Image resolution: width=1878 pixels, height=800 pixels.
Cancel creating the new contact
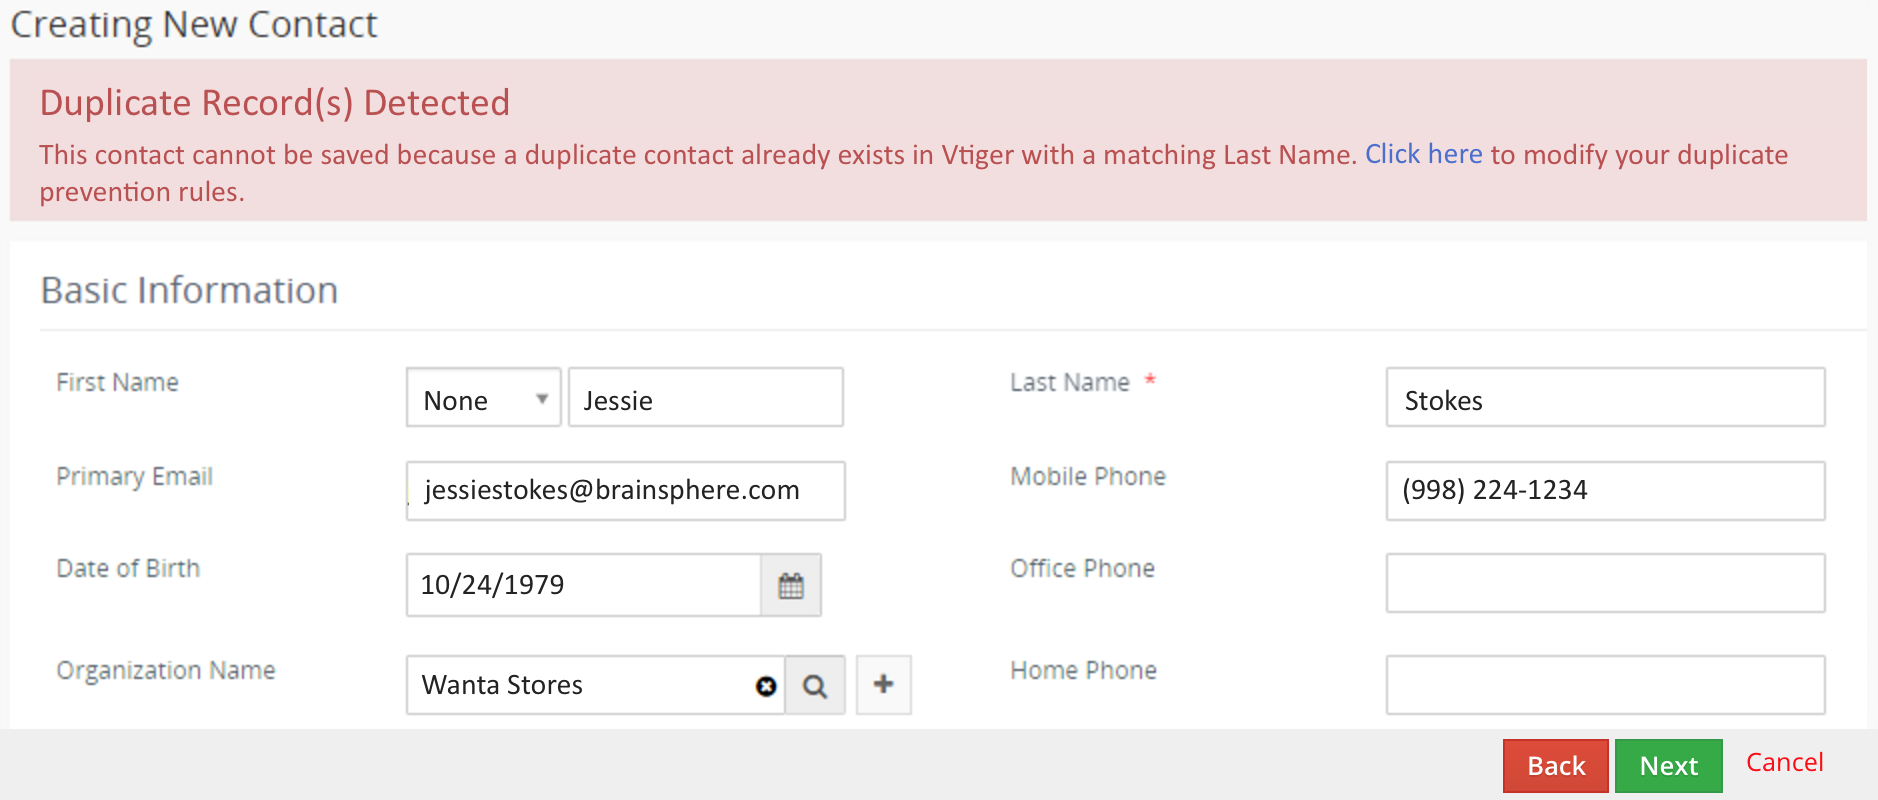point(1784,763)
